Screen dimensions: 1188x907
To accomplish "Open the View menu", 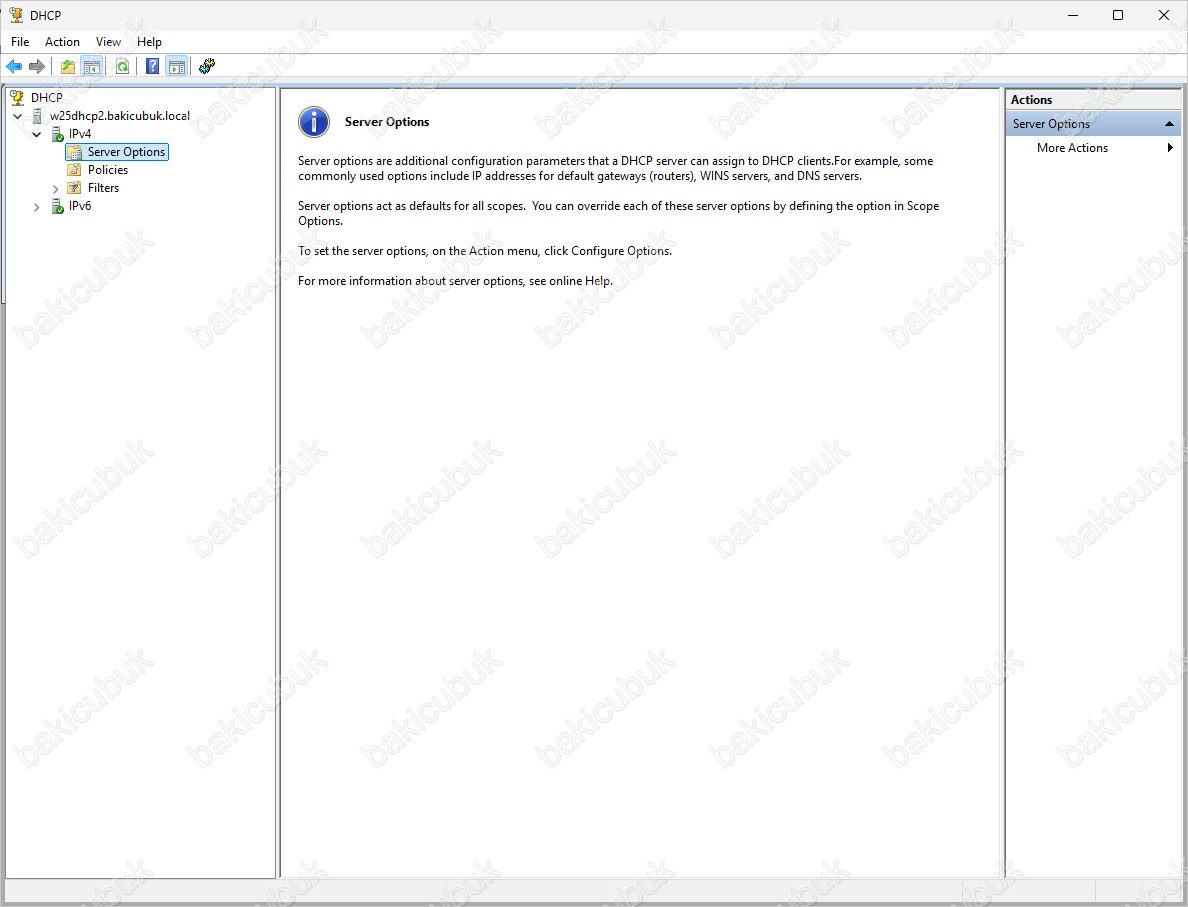I will pyautogui.click(x=108, y=42).
